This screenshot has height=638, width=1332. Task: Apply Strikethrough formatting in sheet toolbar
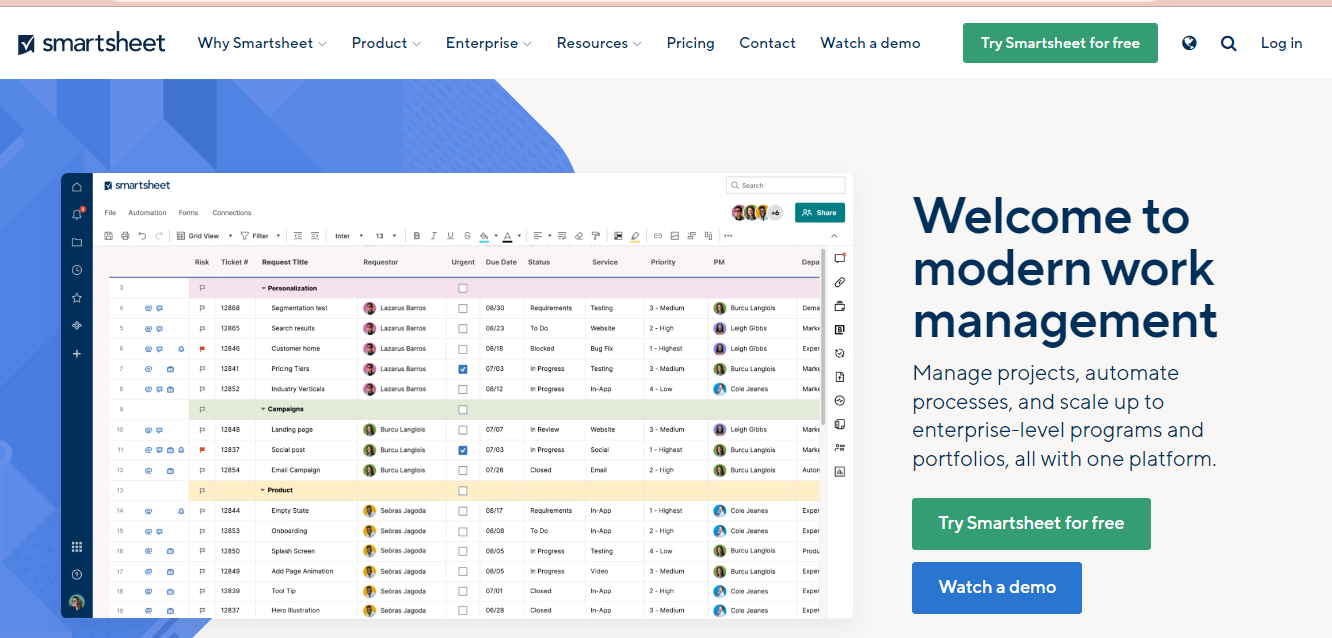click(467, 236)
